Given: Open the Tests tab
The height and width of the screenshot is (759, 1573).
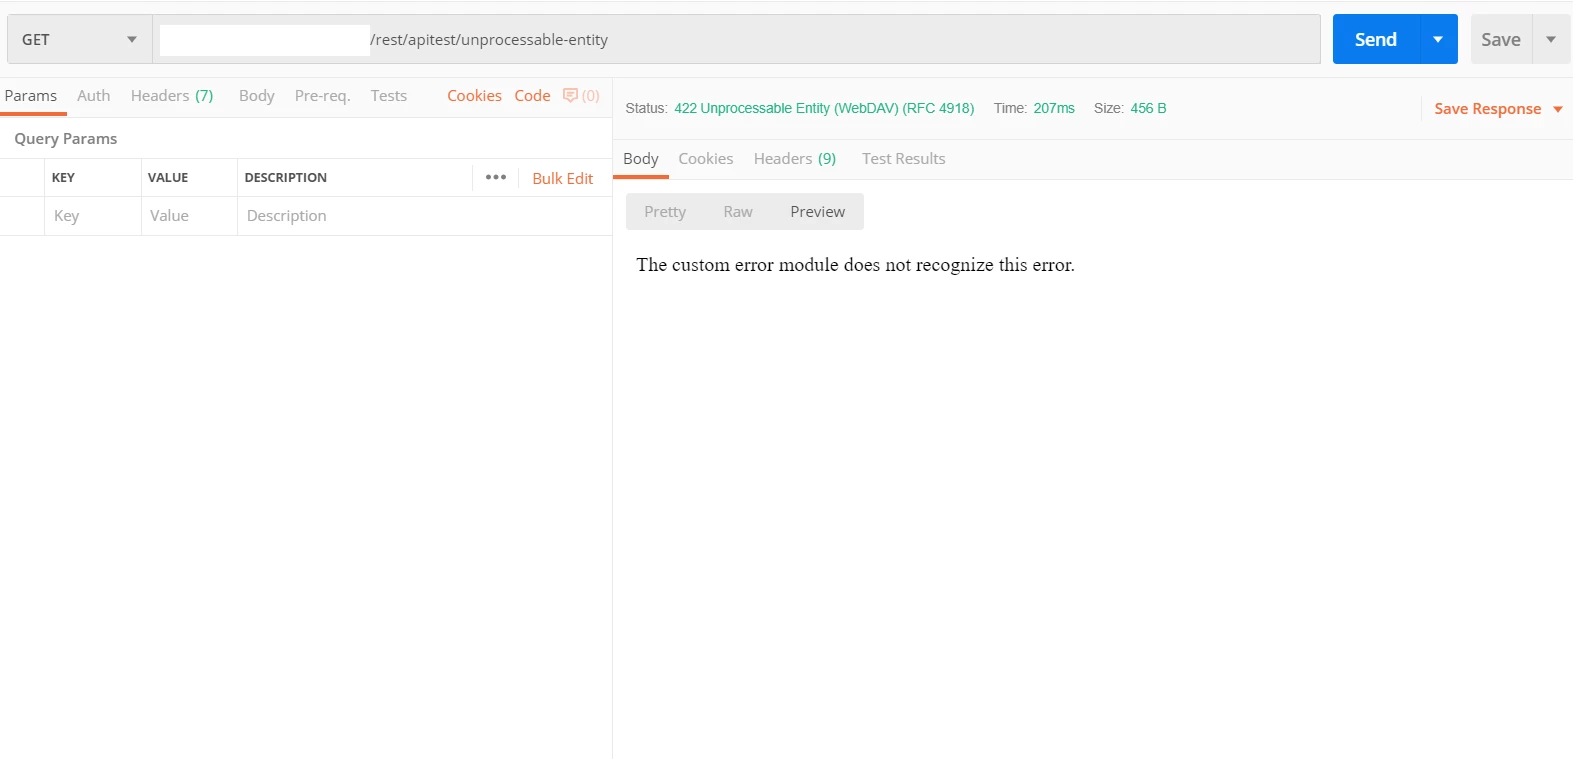Looking at the screenshot, I should click(389, 96).
